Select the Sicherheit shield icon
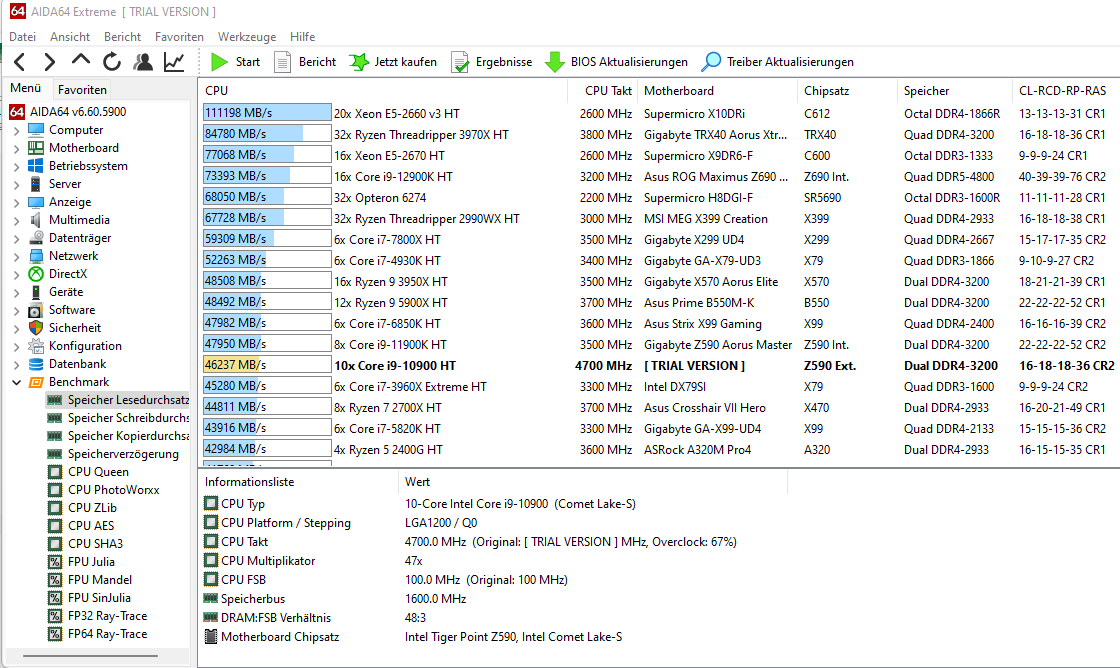Screen dimensions: 1120x668 pos(36,328)
